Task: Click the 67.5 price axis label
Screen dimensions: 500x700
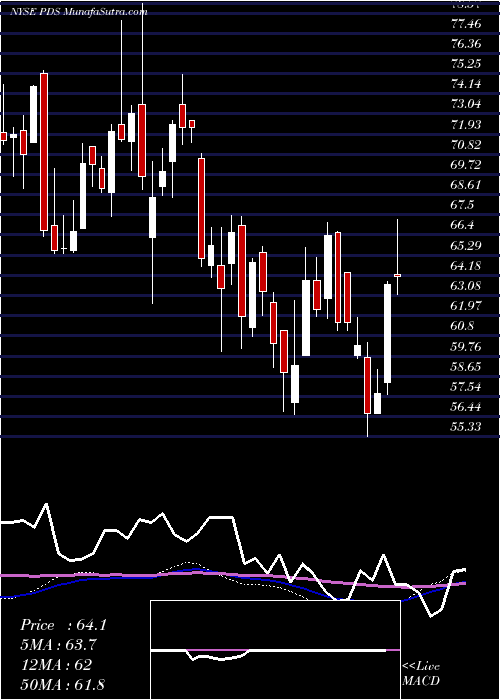Action: (x=462, y=205)
